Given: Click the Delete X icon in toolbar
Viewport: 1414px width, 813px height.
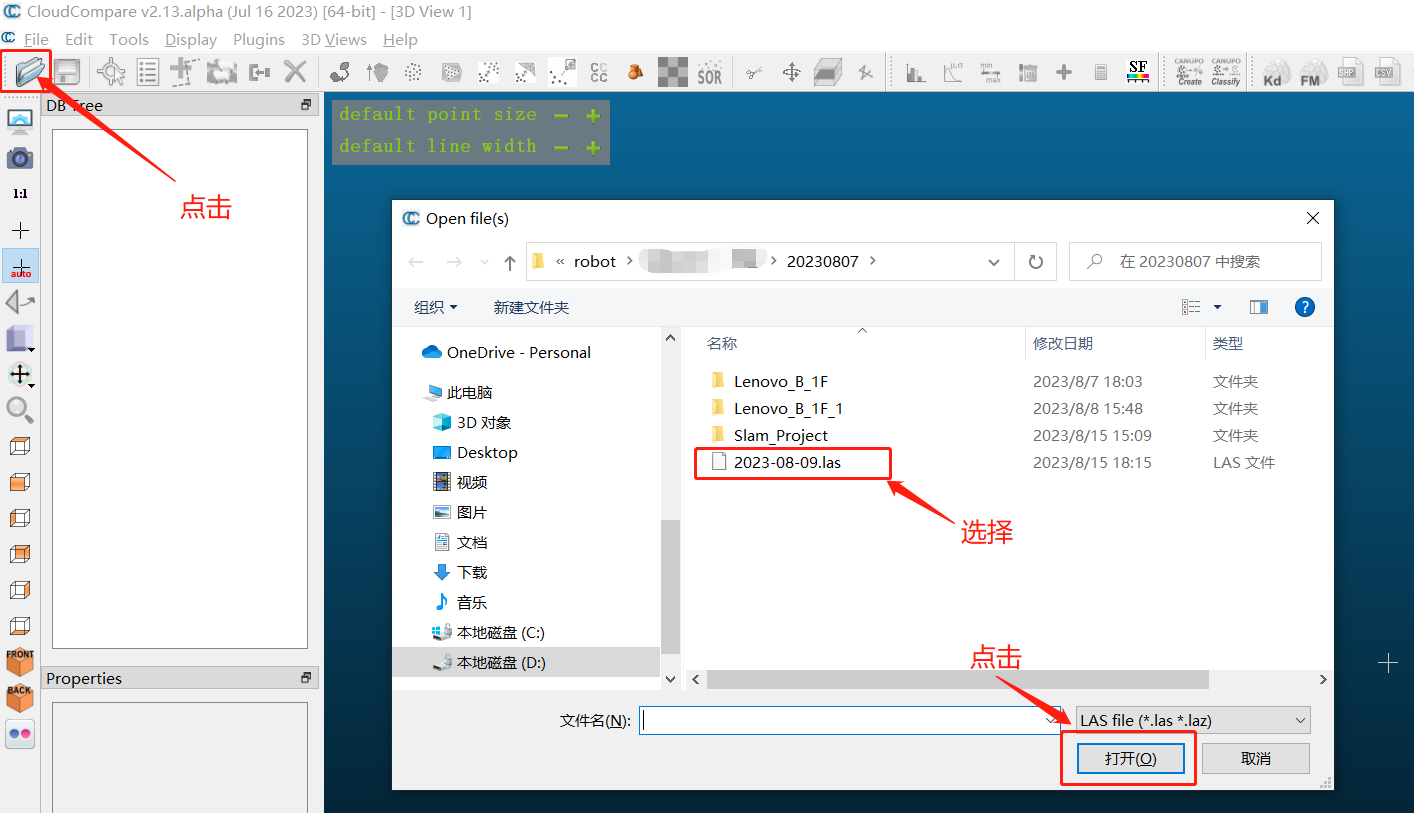Looking at the screenshot, I should [295, 72].
